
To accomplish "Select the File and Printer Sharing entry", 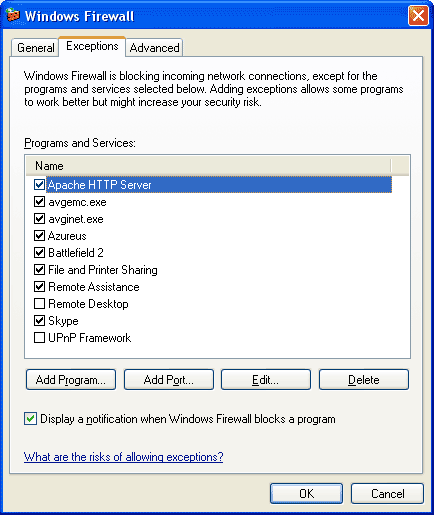I will pyautogui.click(x=103, y=270).
